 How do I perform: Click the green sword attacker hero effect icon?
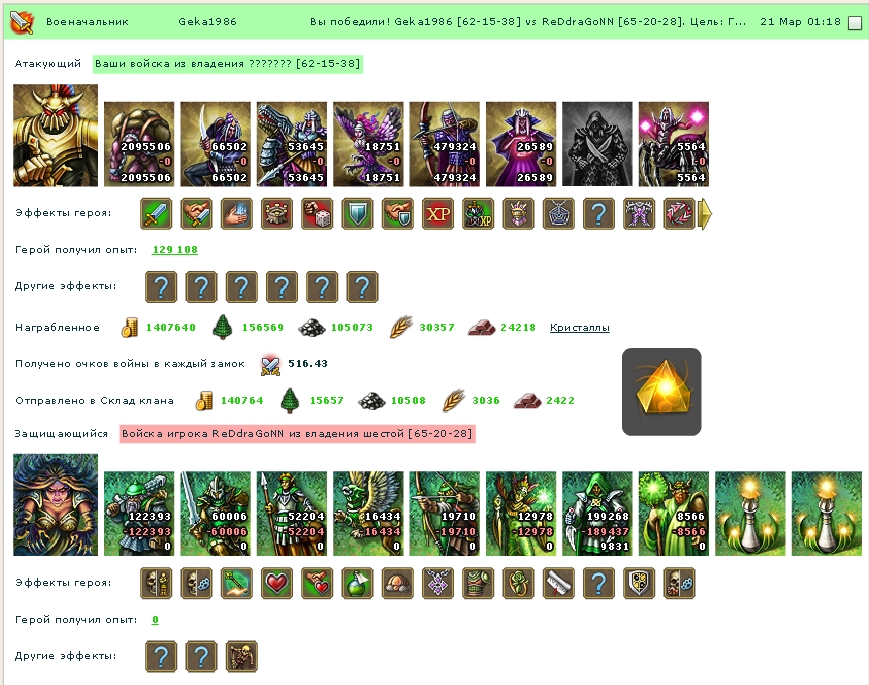click(x=156, y=214)
